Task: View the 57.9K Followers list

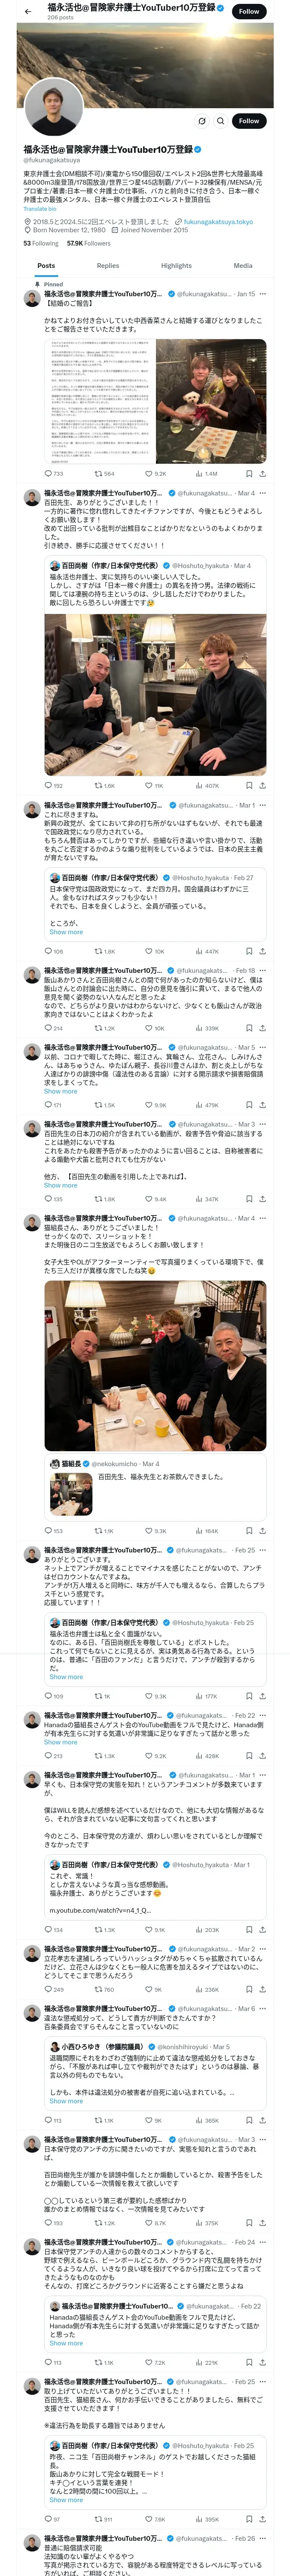Action: (x=89, y=243)
